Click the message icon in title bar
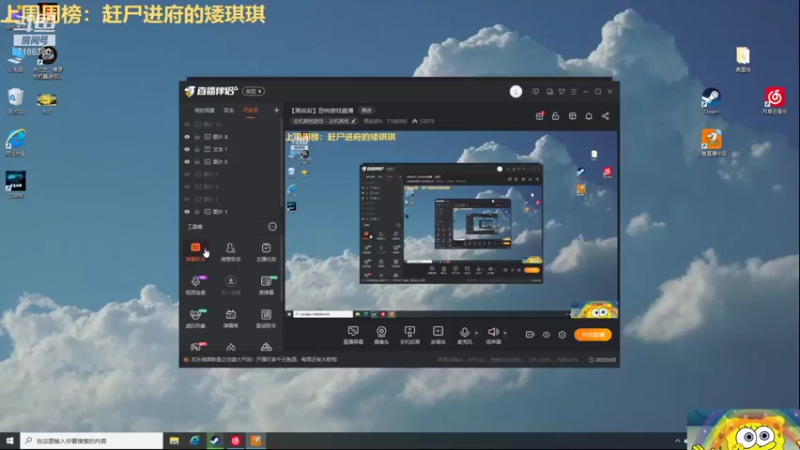The image size is (800, 450). click(535, 92)
